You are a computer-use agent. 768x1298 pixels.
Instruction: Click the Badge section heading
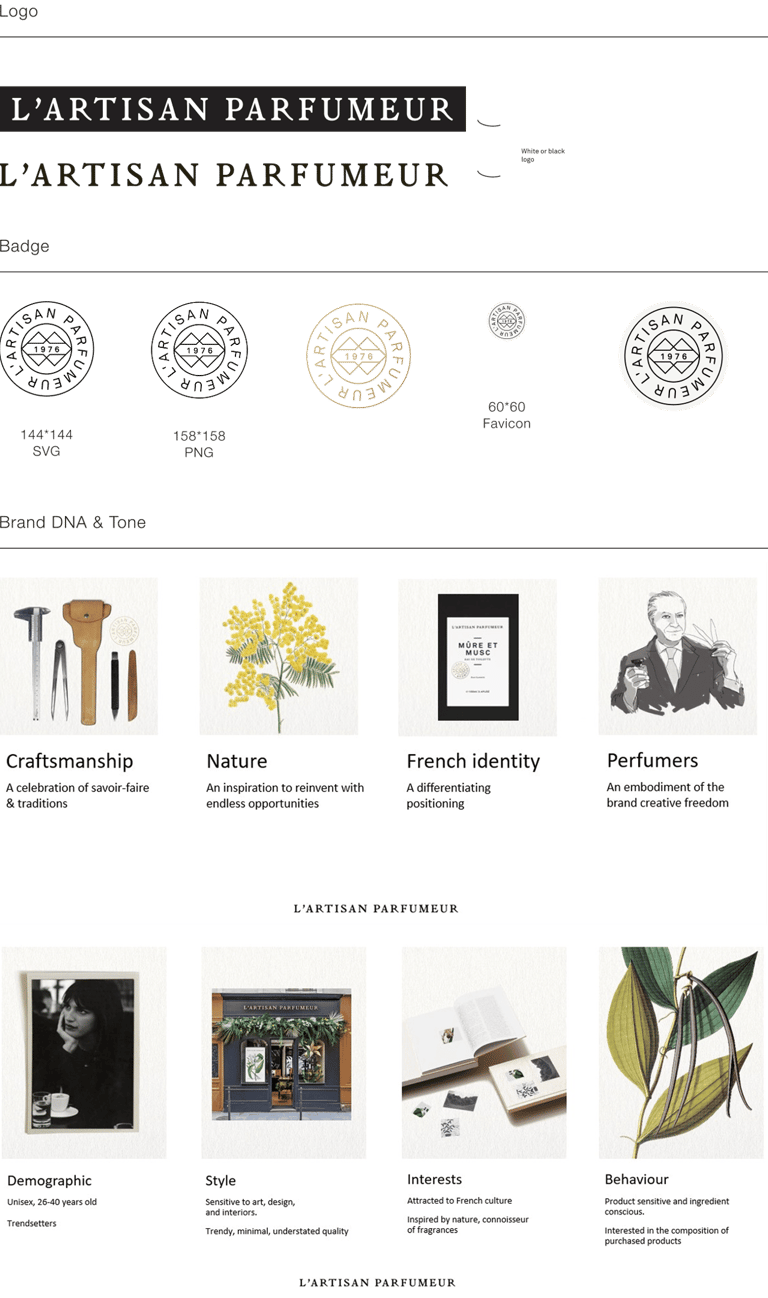point(25,246)
